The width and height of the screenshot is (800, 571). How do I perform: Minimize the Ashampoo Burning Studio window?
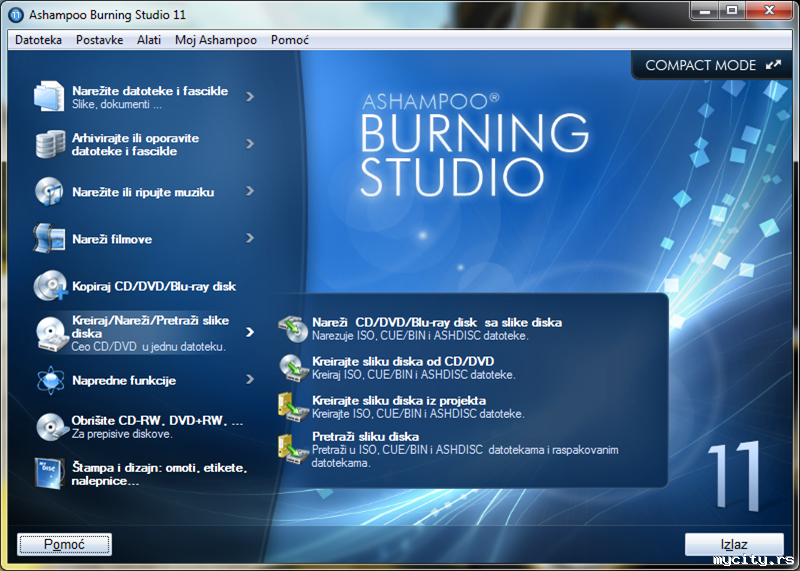pos(705,11)
